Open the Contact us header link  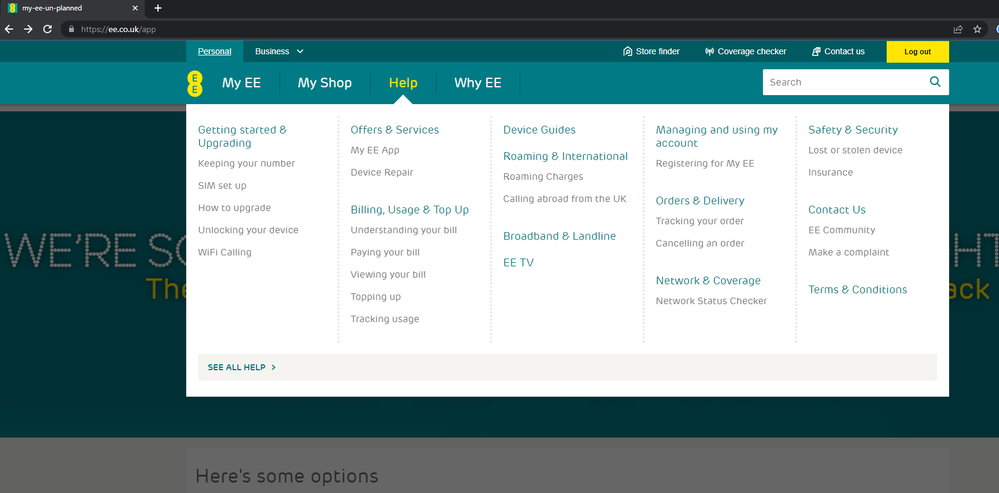[838, 52]
